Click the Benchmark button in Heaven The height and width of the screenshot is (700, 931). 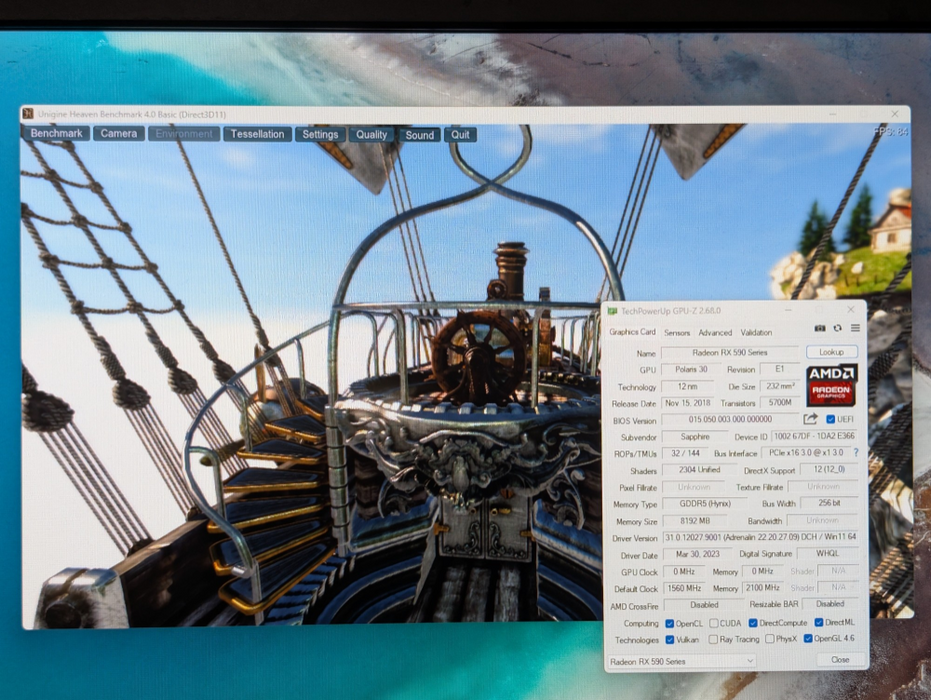click(x=56, y=133)
